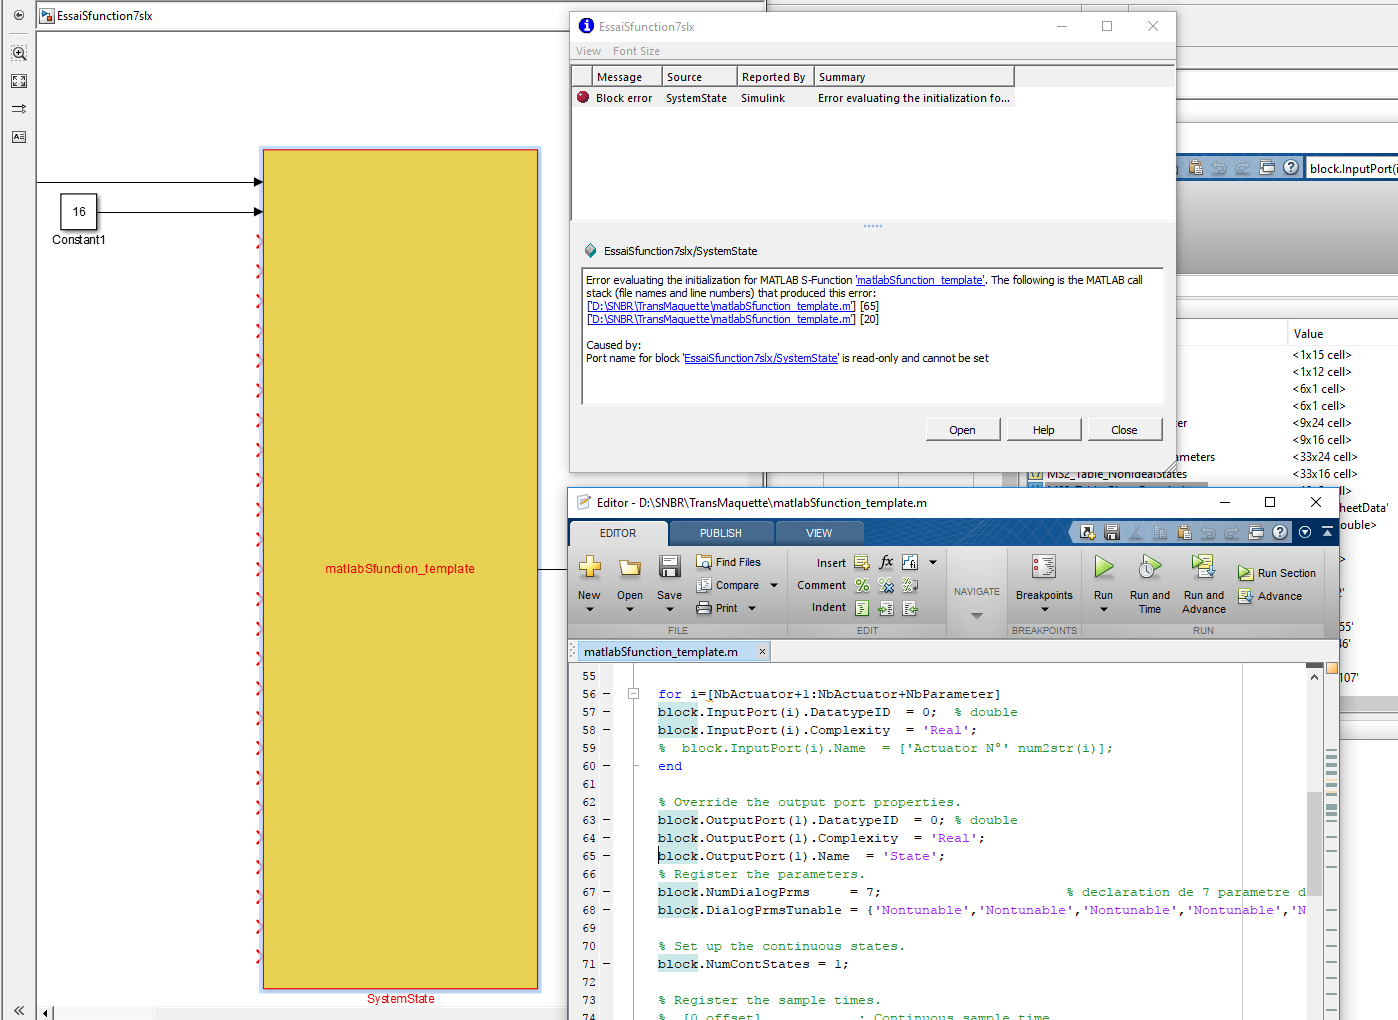
Task: Click Run and Time icon
Action: 1150,567
